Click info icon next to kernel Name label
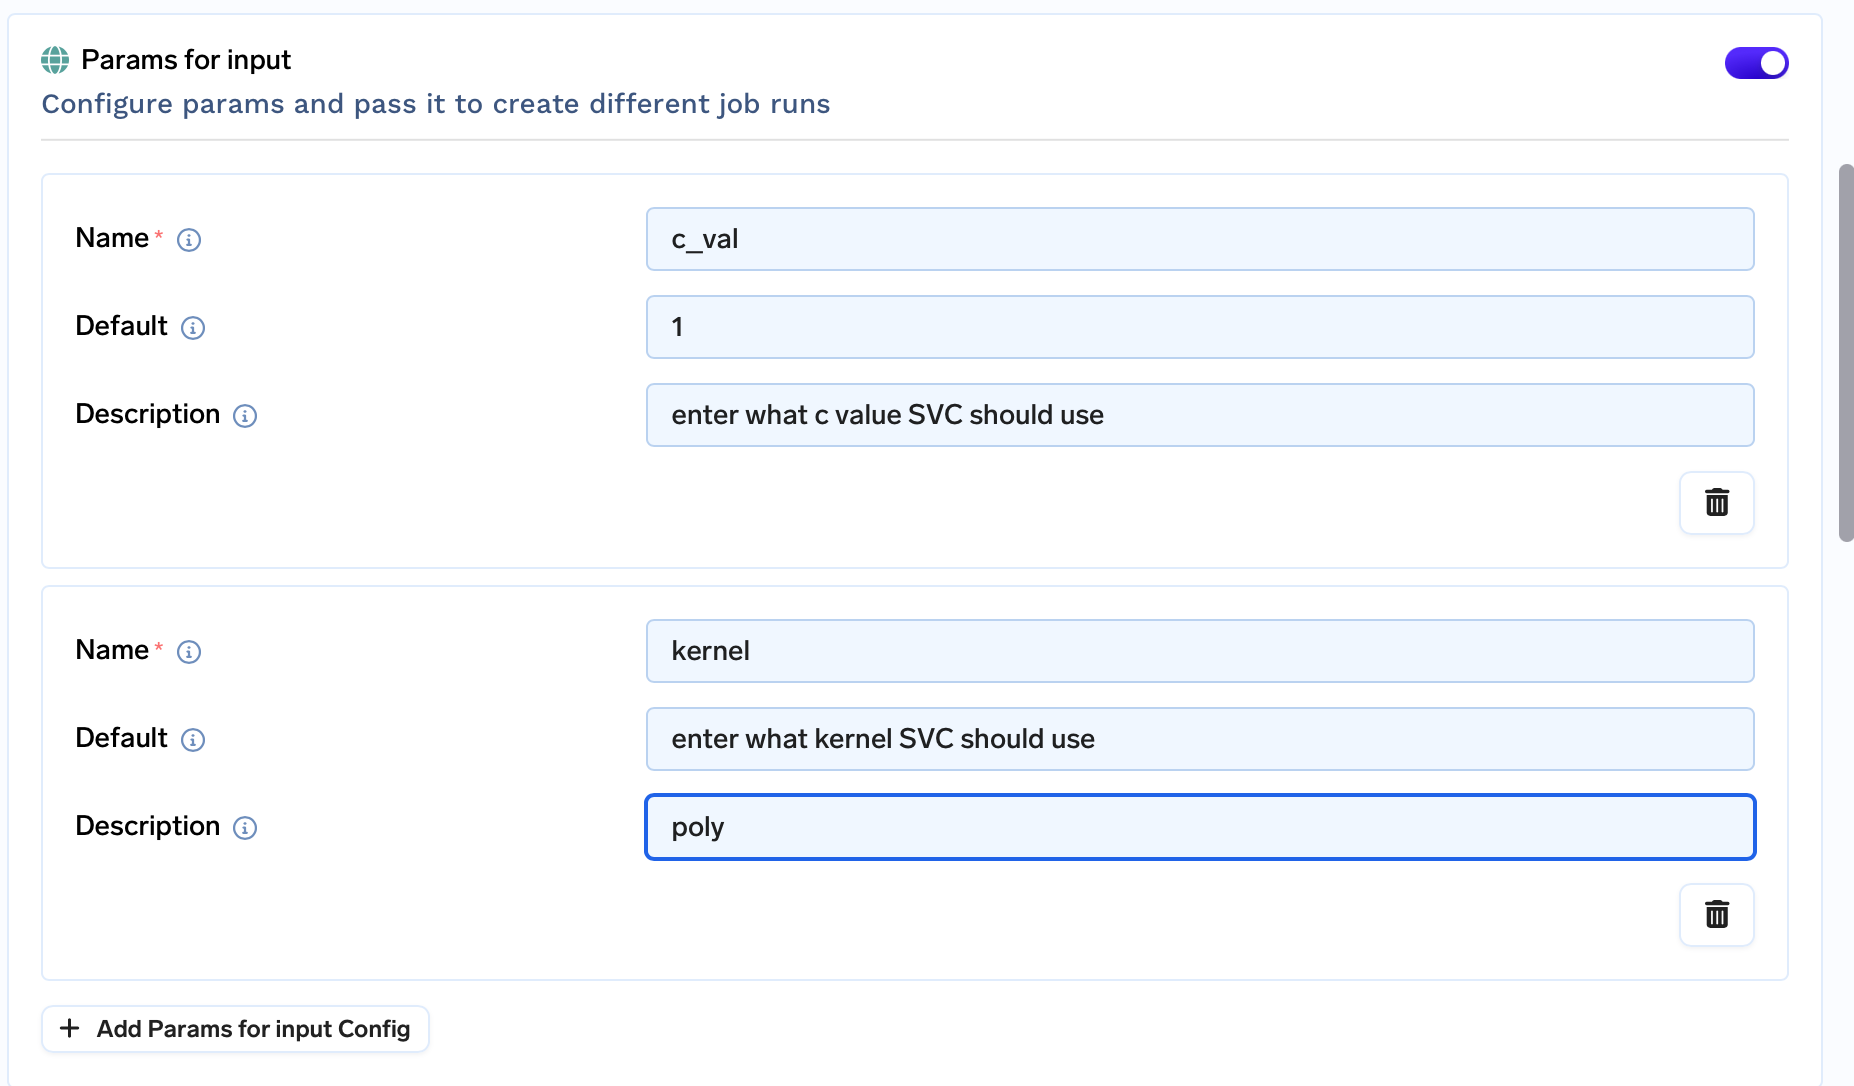1854x1086 pixels. coord(189,652)
